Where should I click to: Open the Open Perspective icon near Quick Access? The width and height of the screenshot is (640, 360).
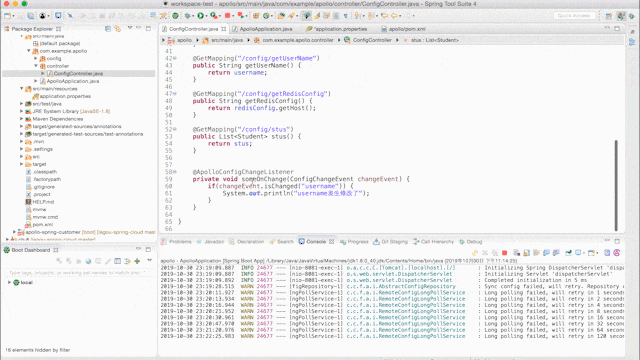[x=609, y=16]
